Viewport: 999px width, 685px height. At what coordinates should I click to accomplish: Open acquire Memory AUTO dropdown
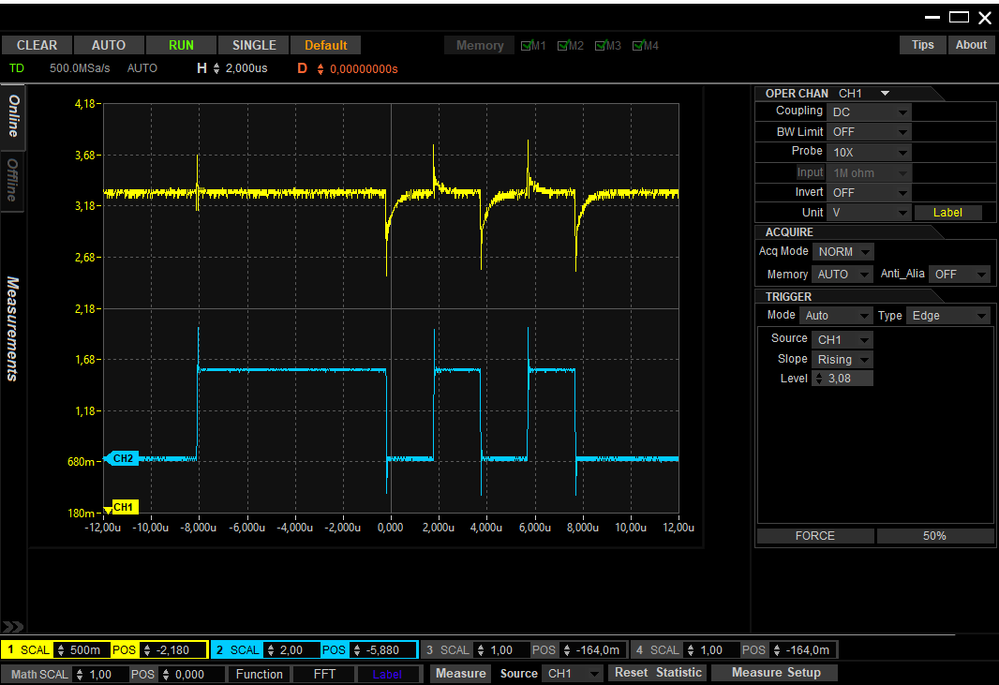coord(842,274)
